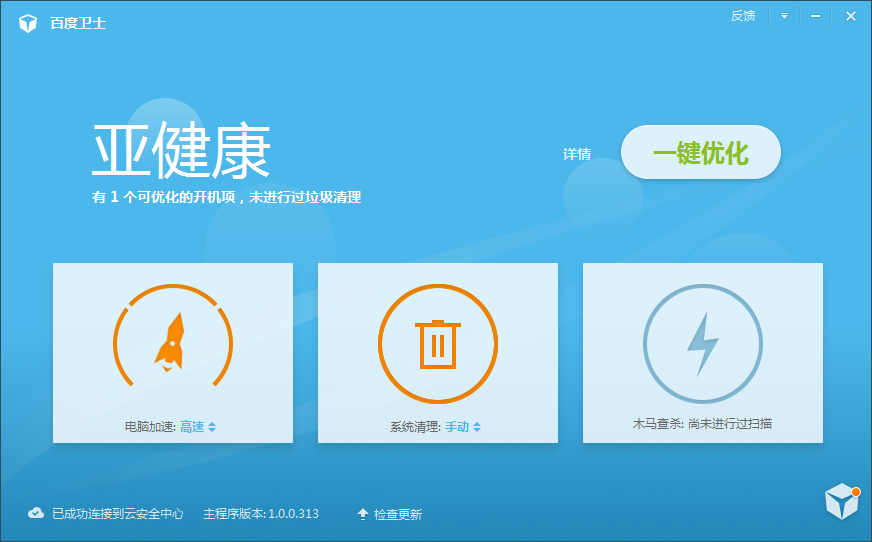This screenshot has width=872, height=542.
Task: Click the 电脑加速: label text
Action: click(150, 427)
